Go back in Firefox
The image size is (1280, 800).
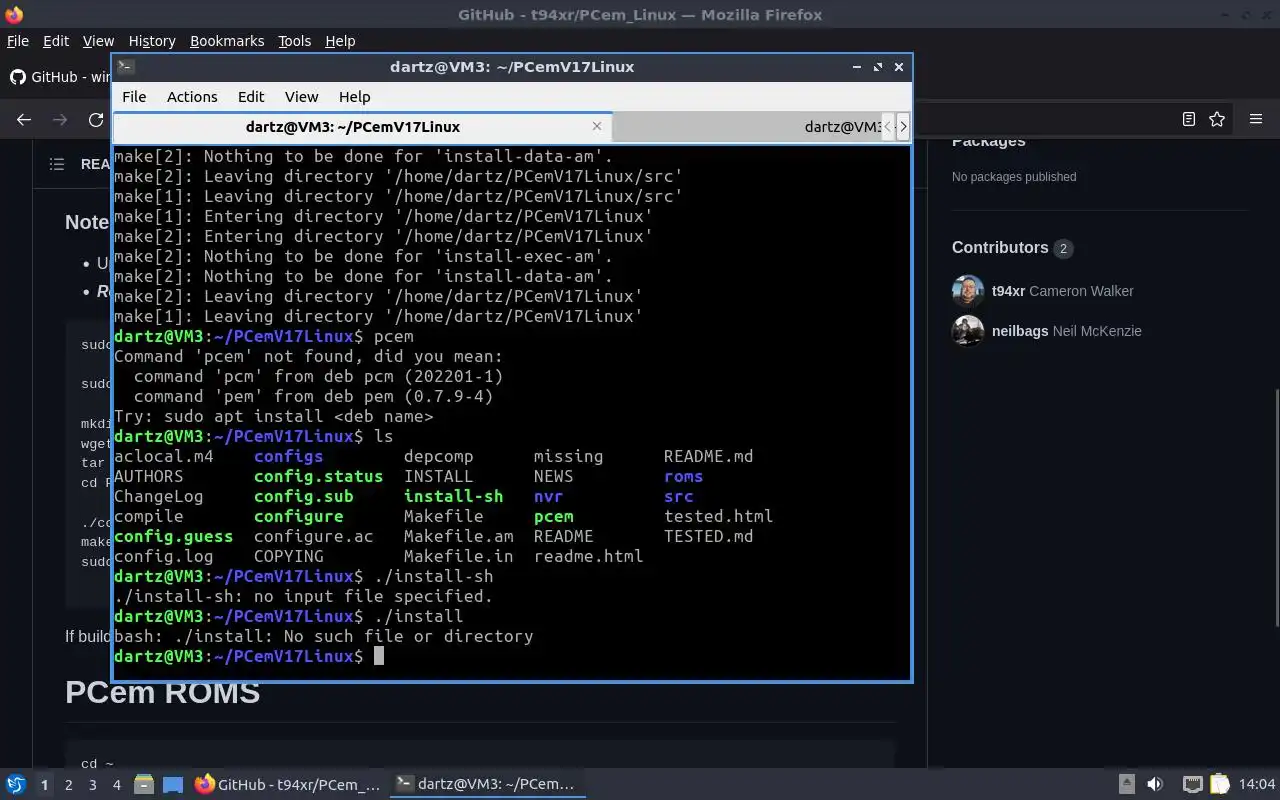(x=24, y=119)
